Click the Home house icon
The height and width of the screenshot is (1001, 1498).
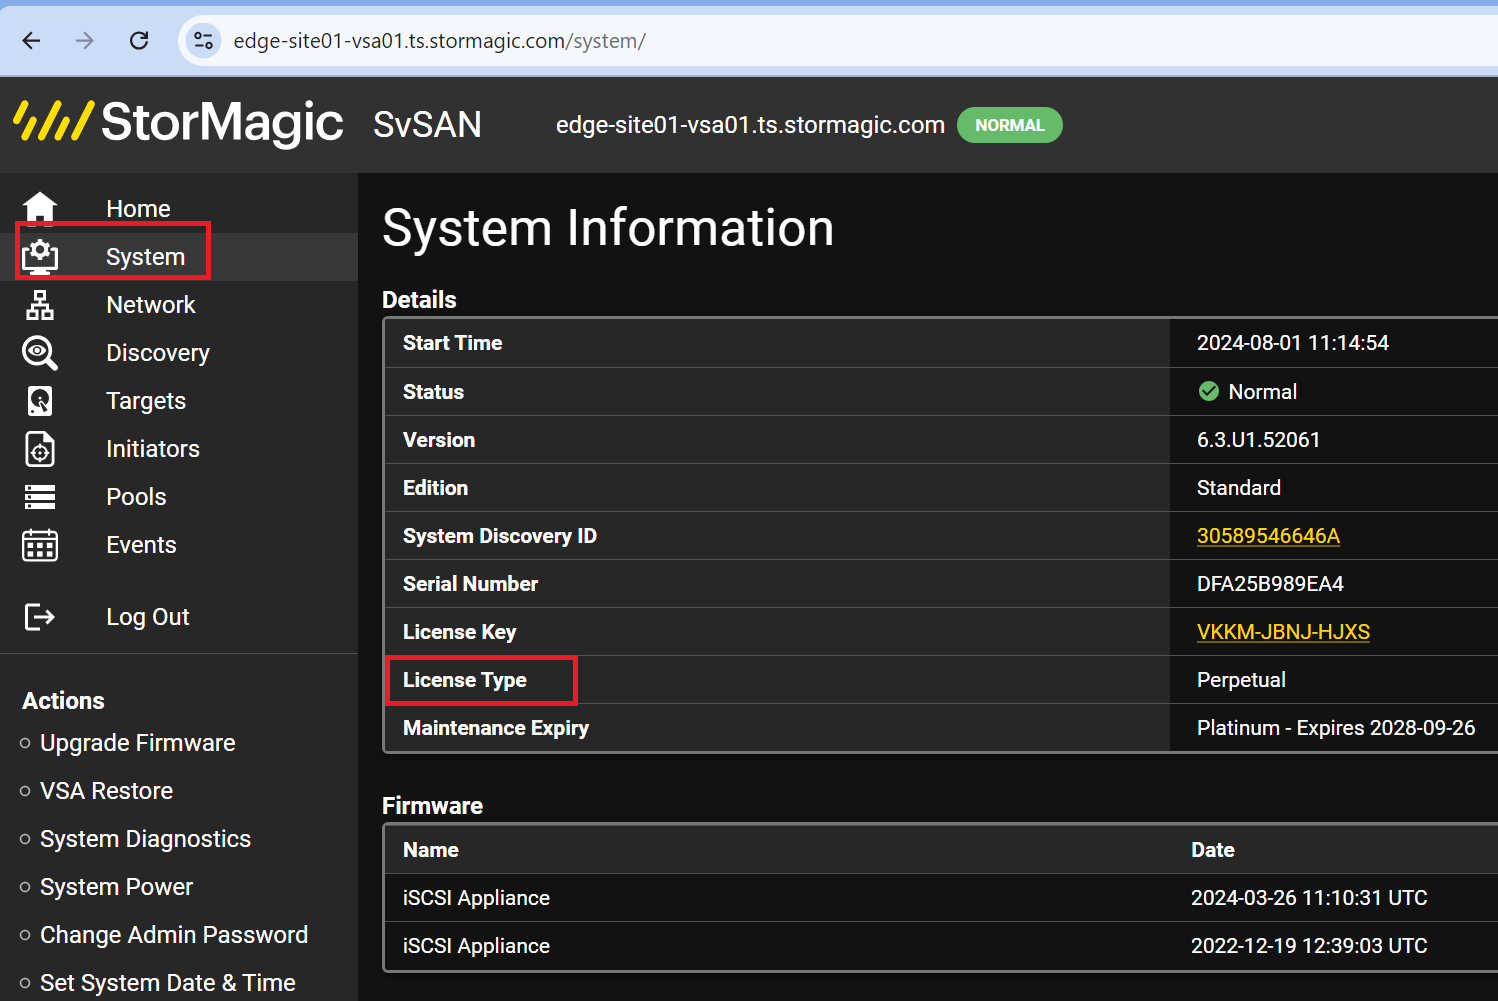[x=40, y=208]
